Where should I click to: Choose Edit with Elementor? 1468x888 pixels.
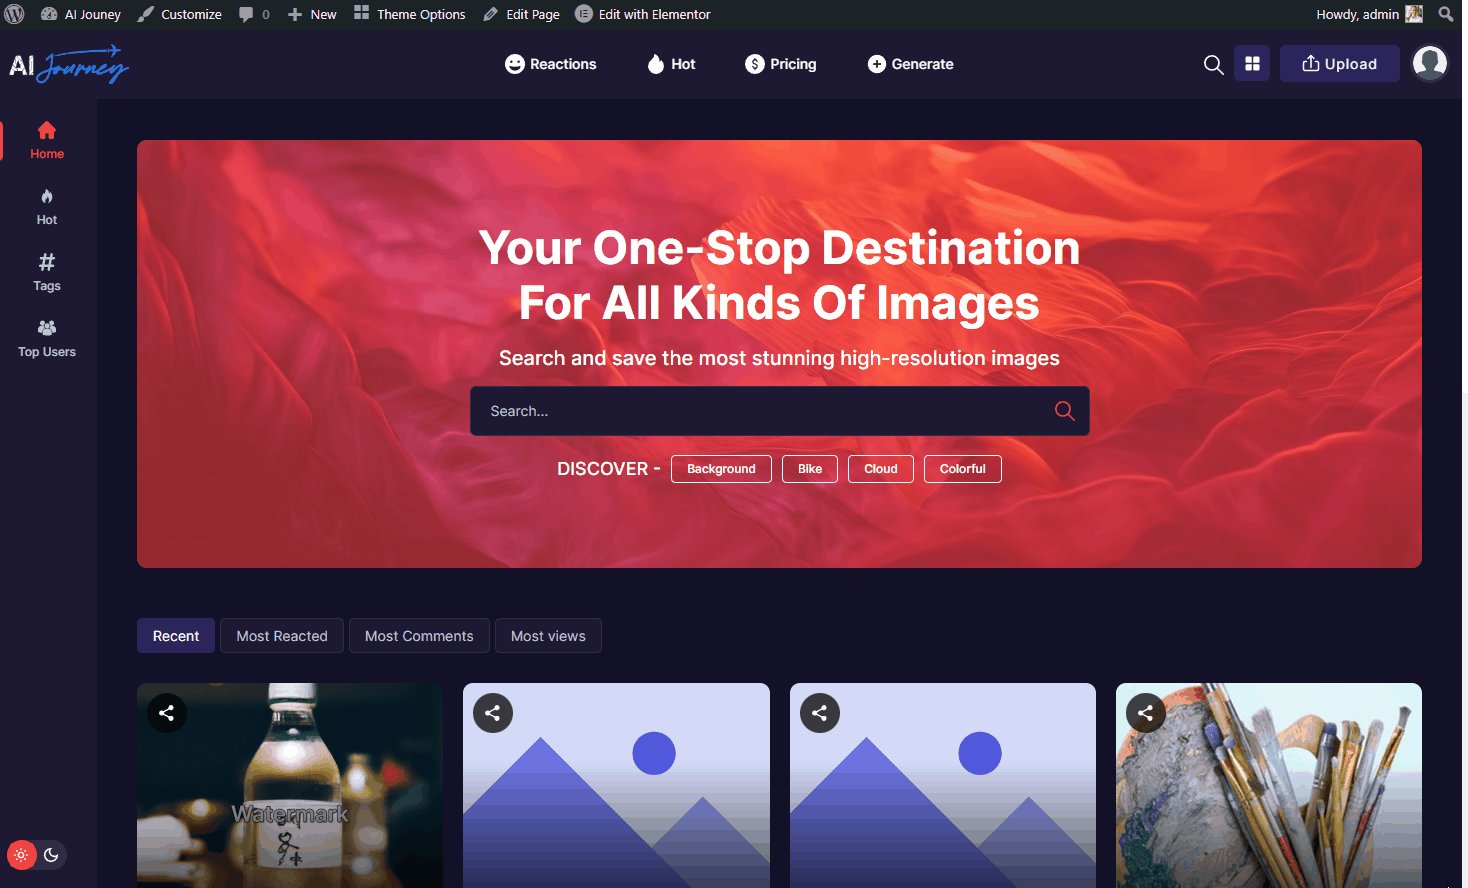click(x=643, y=14)
